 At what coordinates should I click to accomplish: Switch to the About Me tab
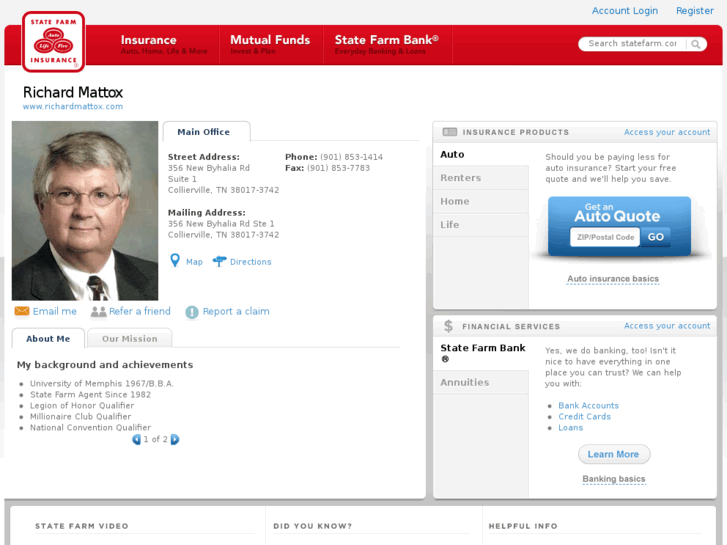[x=48, y=339]
